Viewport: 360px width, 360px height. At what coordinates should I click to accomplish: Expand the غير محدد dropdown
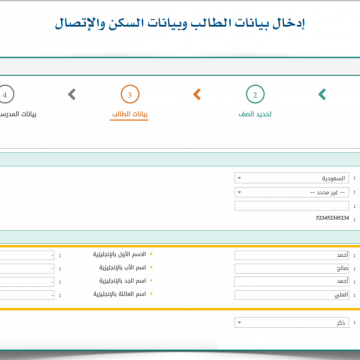[x=292, y=192]
